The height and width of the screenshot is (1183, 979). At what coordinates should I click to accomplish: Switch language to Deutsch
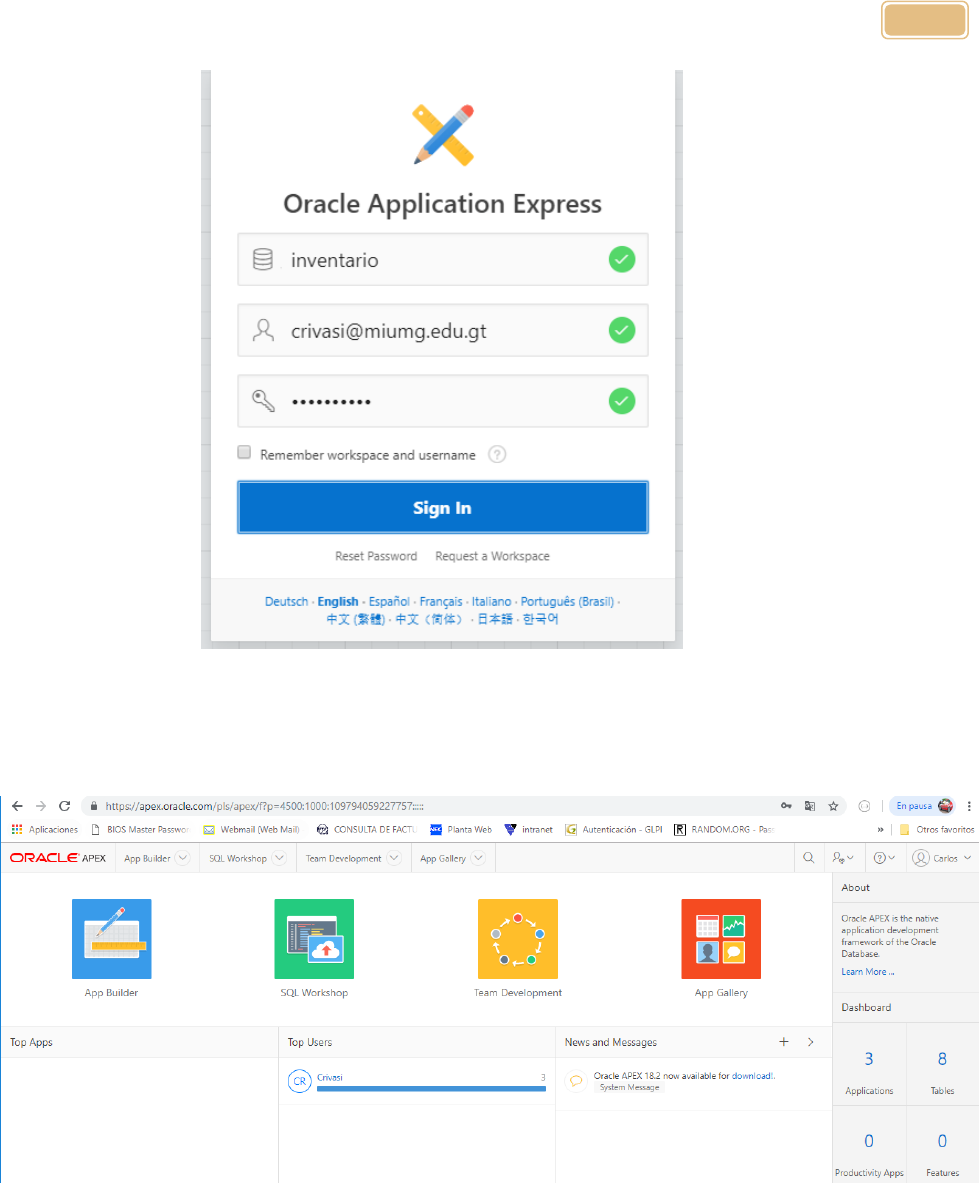(x=286, y=601)
